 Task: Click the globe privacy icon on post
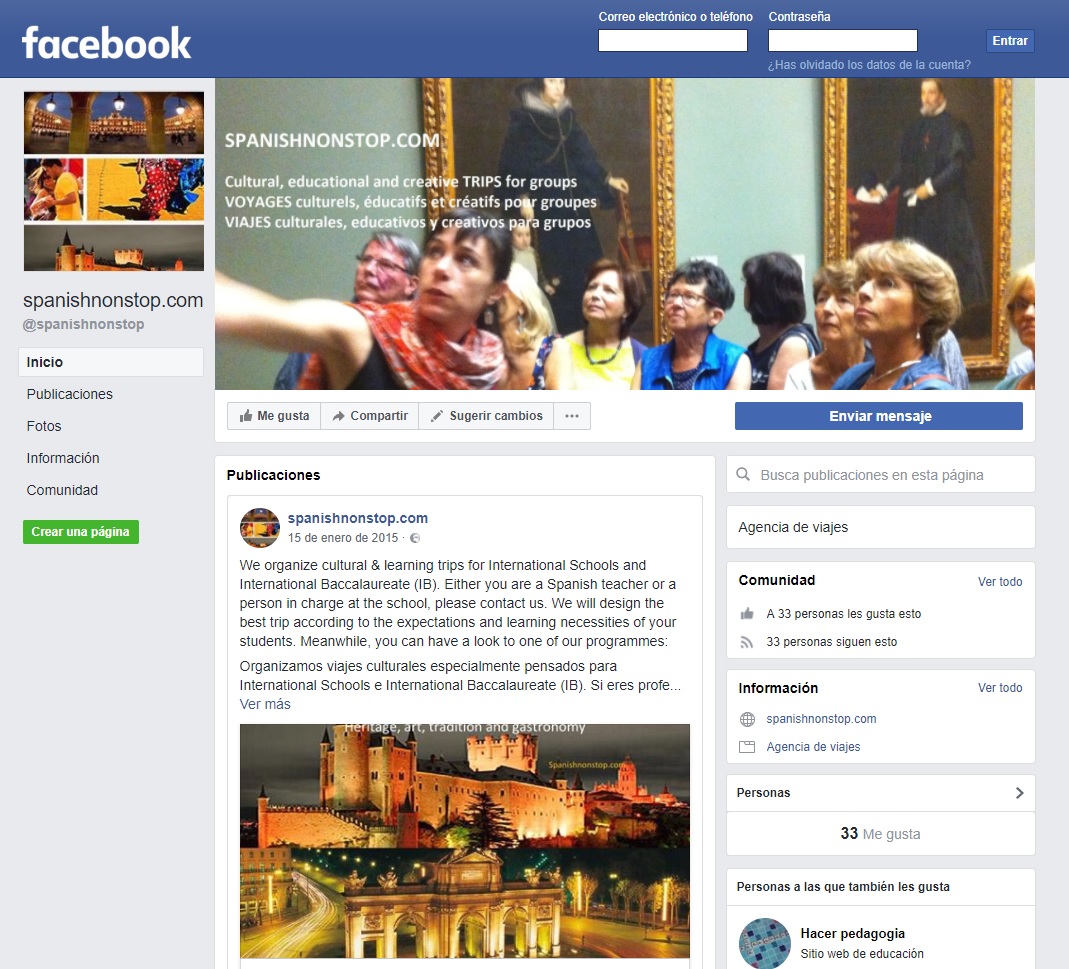pos(415,538)
